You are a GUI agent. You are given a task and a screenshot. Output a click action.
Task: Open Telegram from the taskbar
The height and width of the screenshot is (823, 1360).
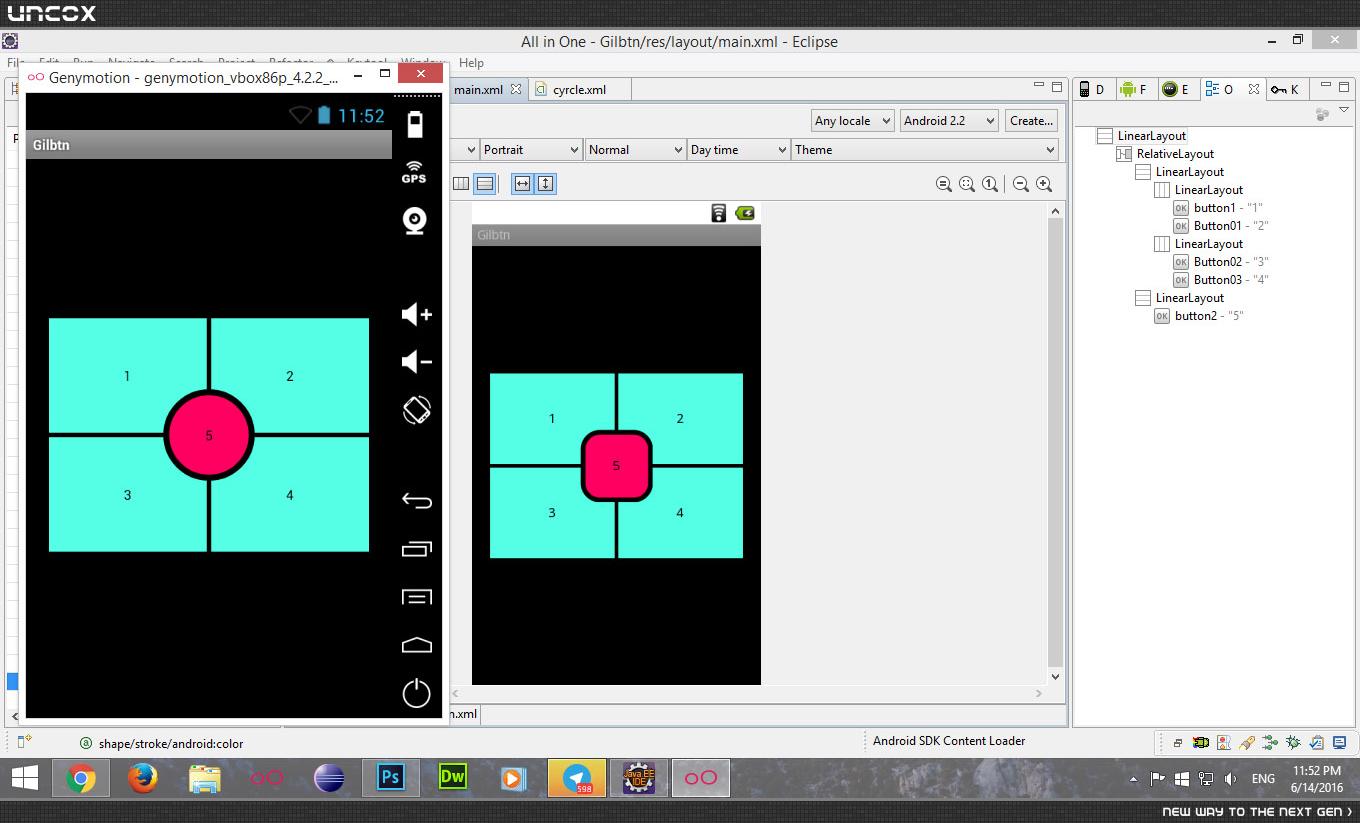(577, 778)
